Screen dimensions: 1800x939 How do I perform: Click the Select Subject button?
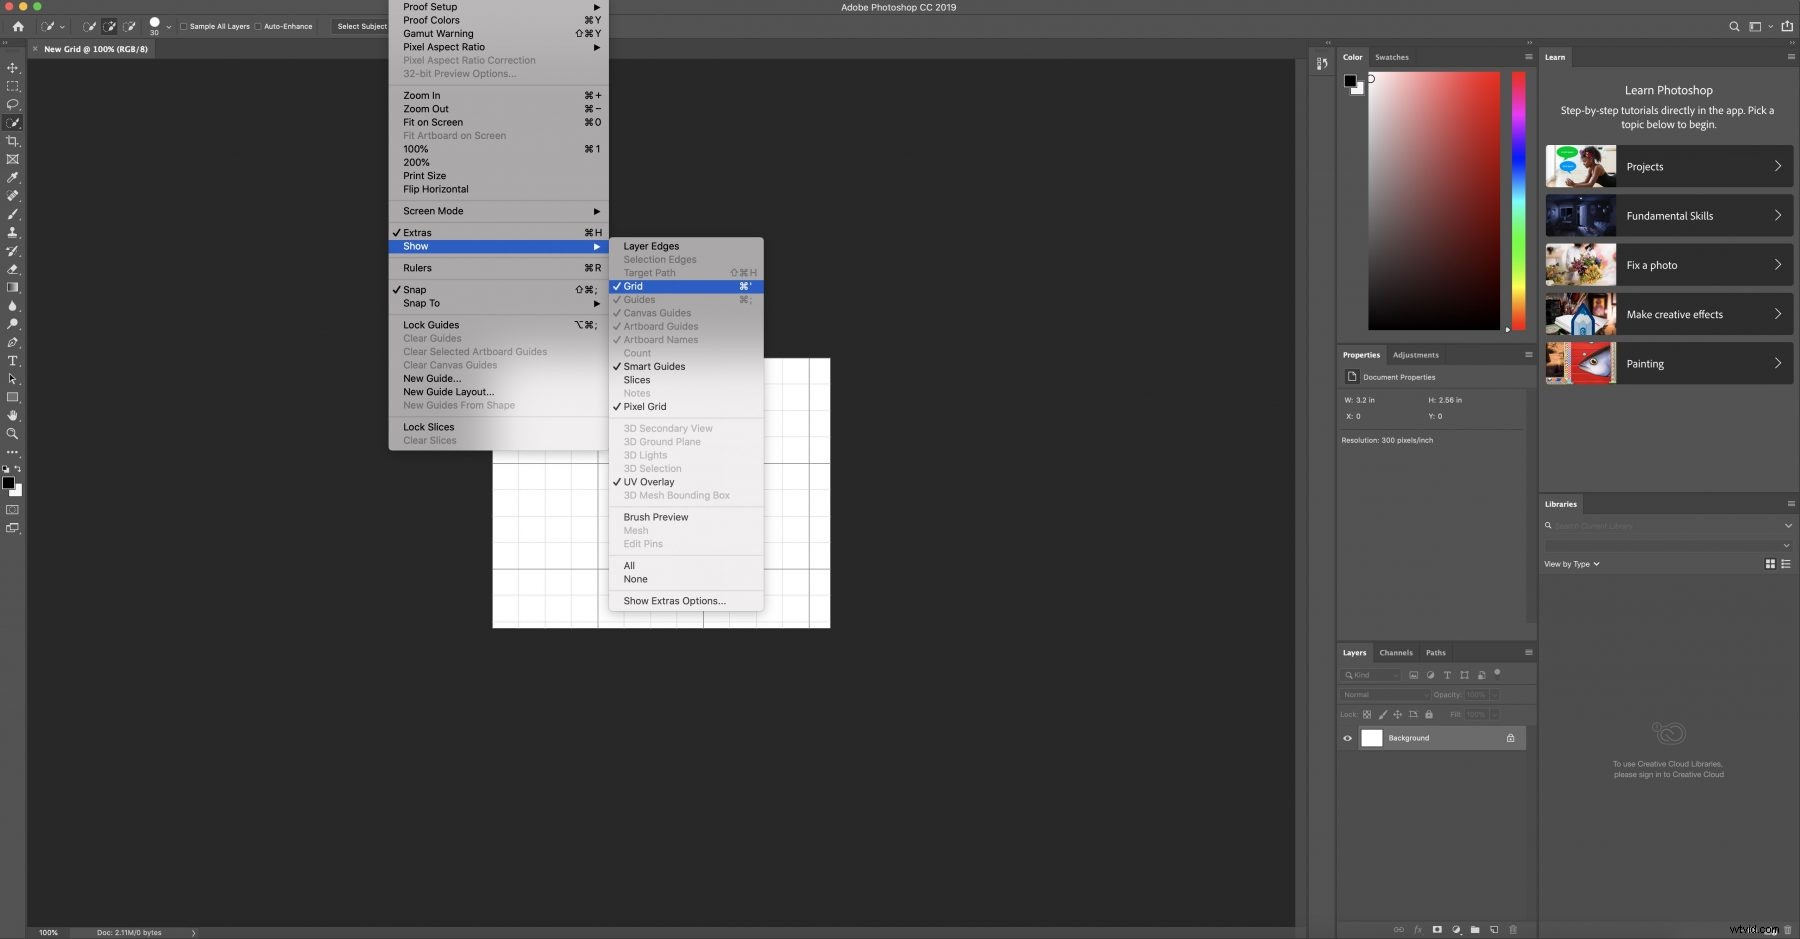point(361,27)
